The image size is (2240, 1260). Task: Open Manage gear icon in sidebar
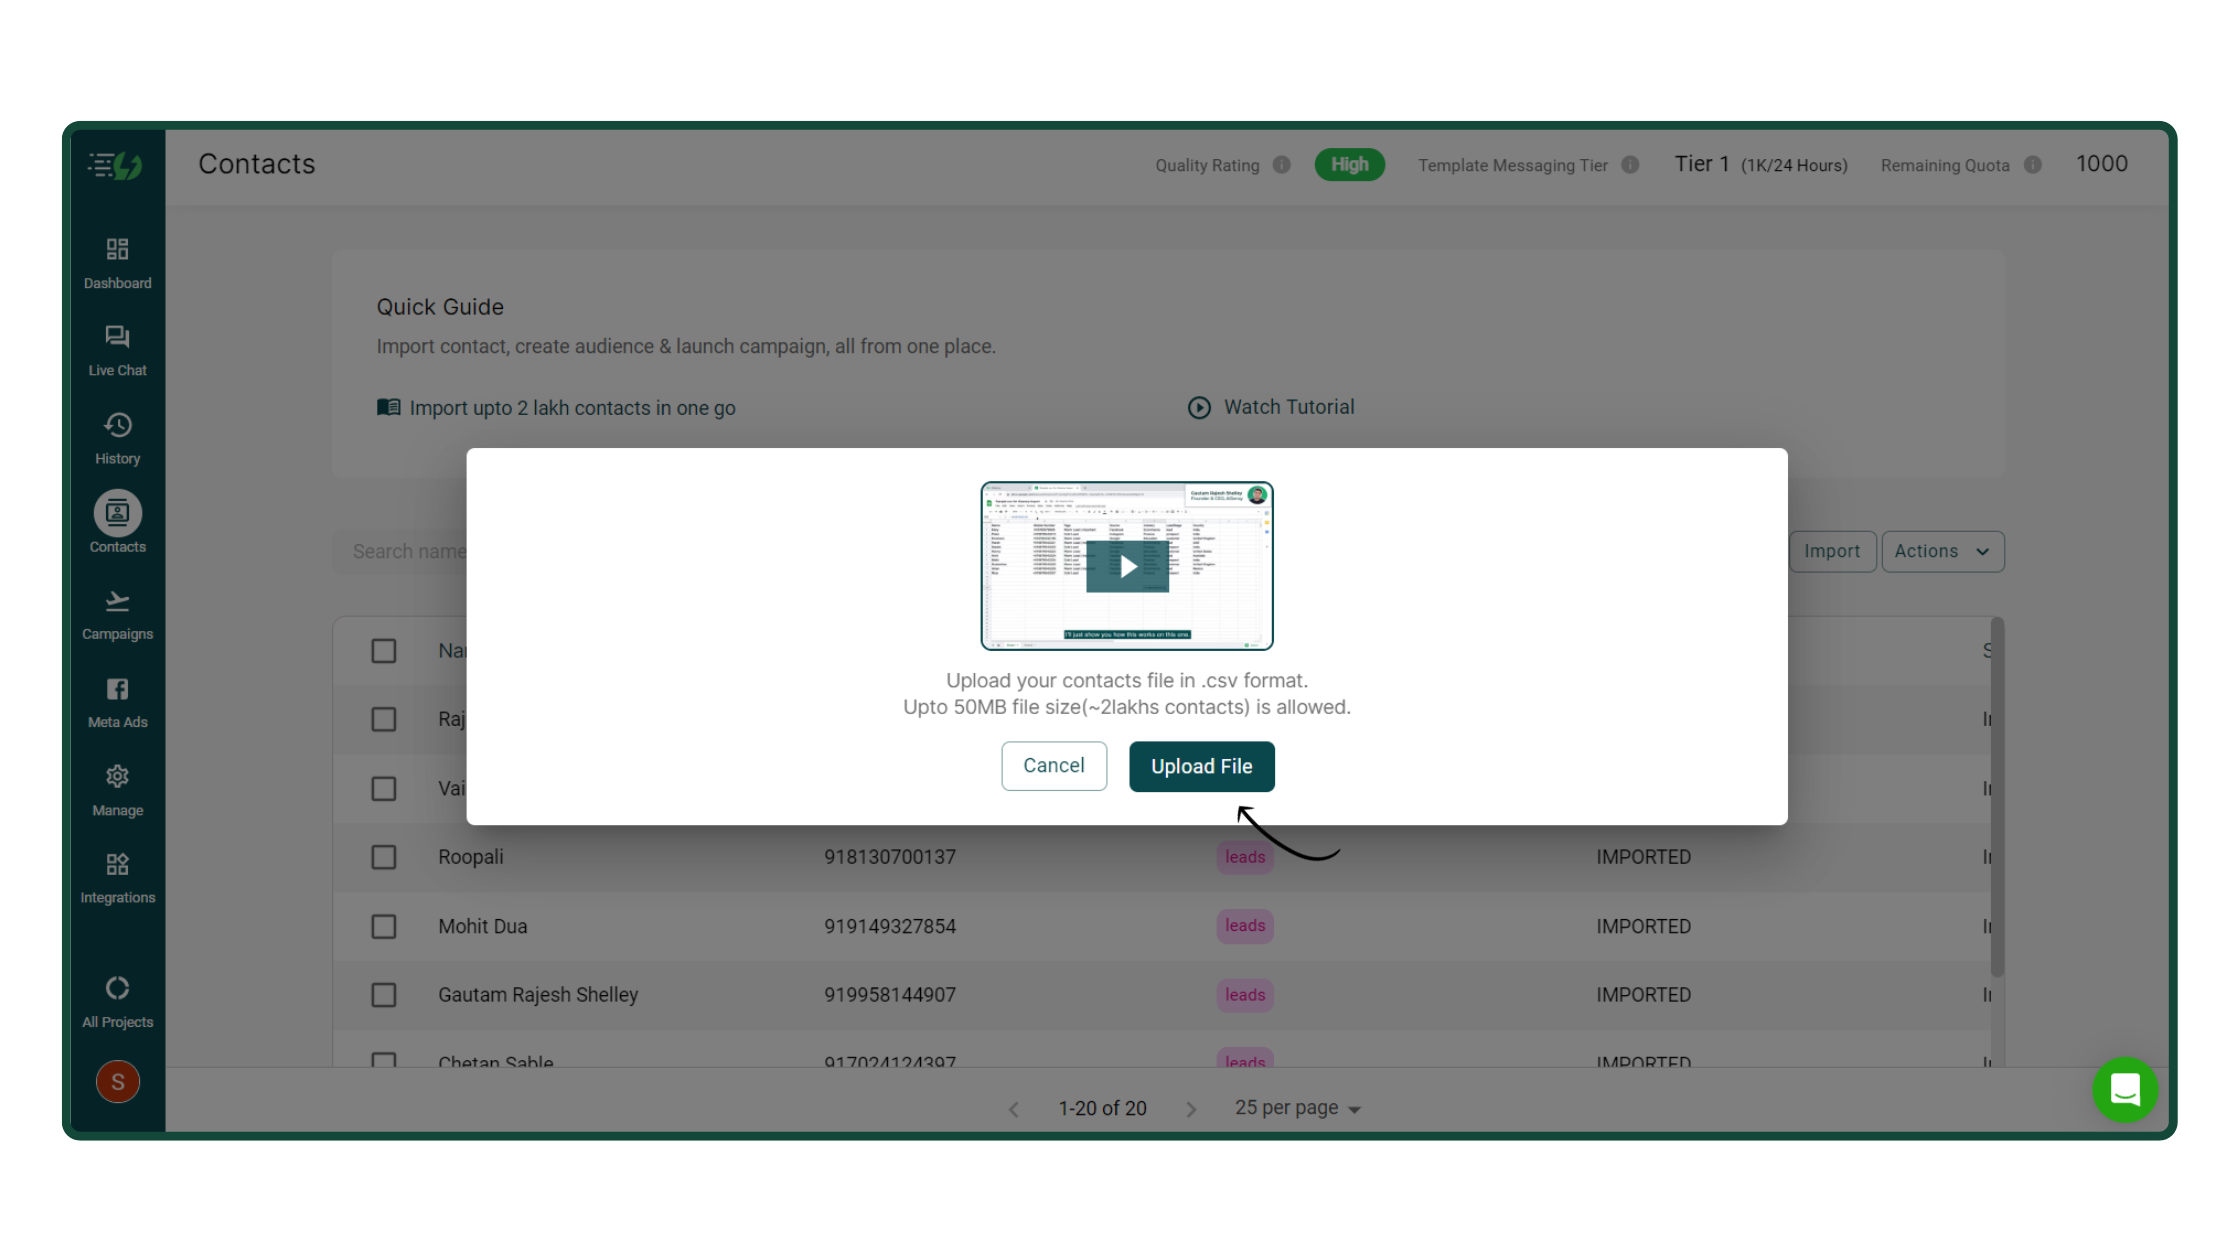[x=117, y=776]
